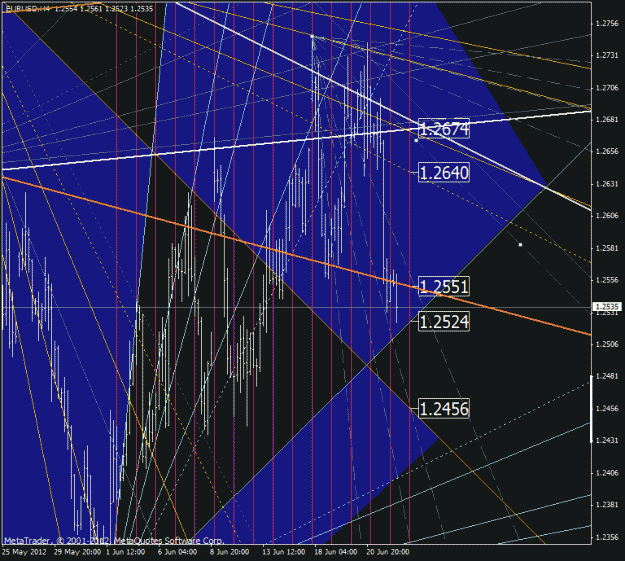Viewport: 625px width, 561px height.
Task: Click the 1.2556 price scale value
Action: (x=607, y=280)
